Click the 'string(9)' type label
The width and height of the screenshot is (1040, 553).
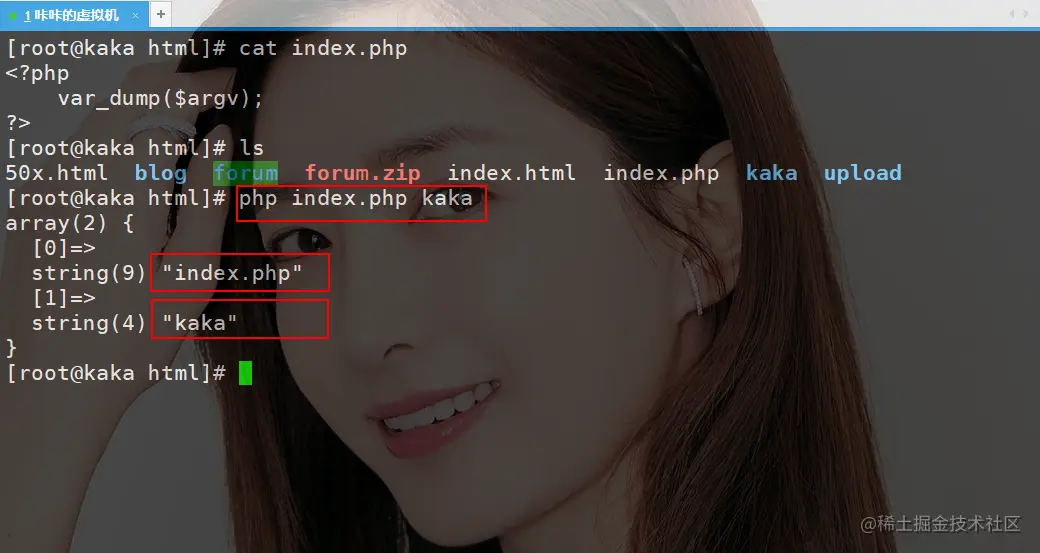pyautogui.click(x=89, y=273)
